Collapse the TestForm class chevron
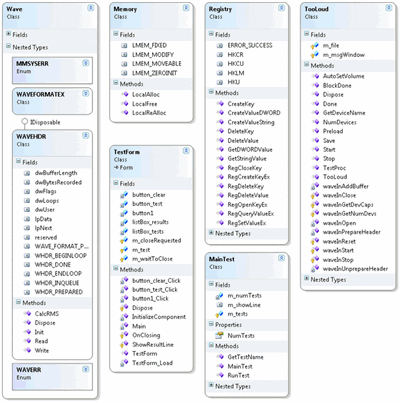 [186, 151]
